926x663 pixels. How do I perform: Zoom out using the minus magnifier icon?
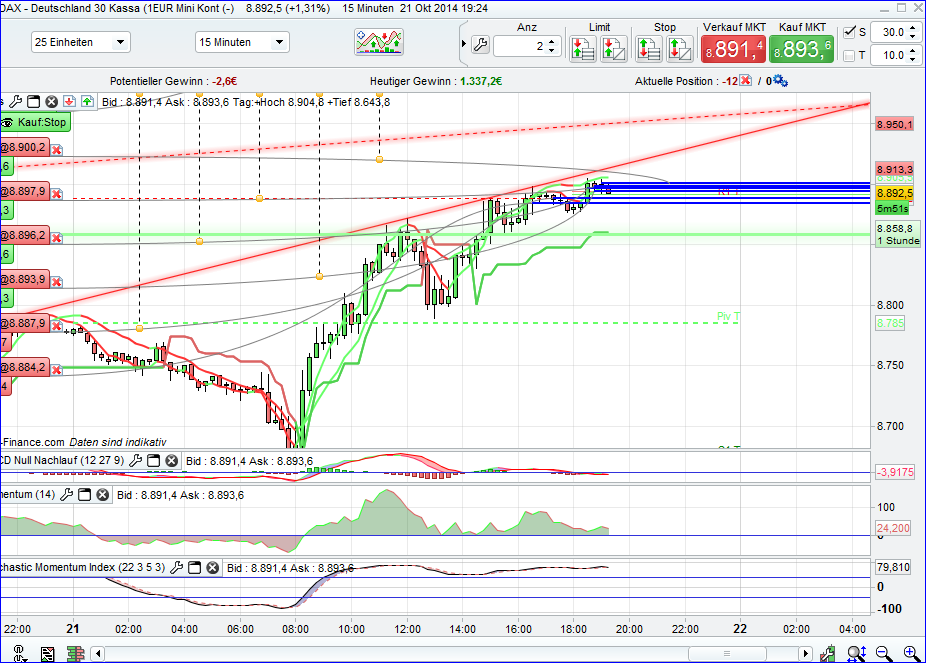[881, 653]
